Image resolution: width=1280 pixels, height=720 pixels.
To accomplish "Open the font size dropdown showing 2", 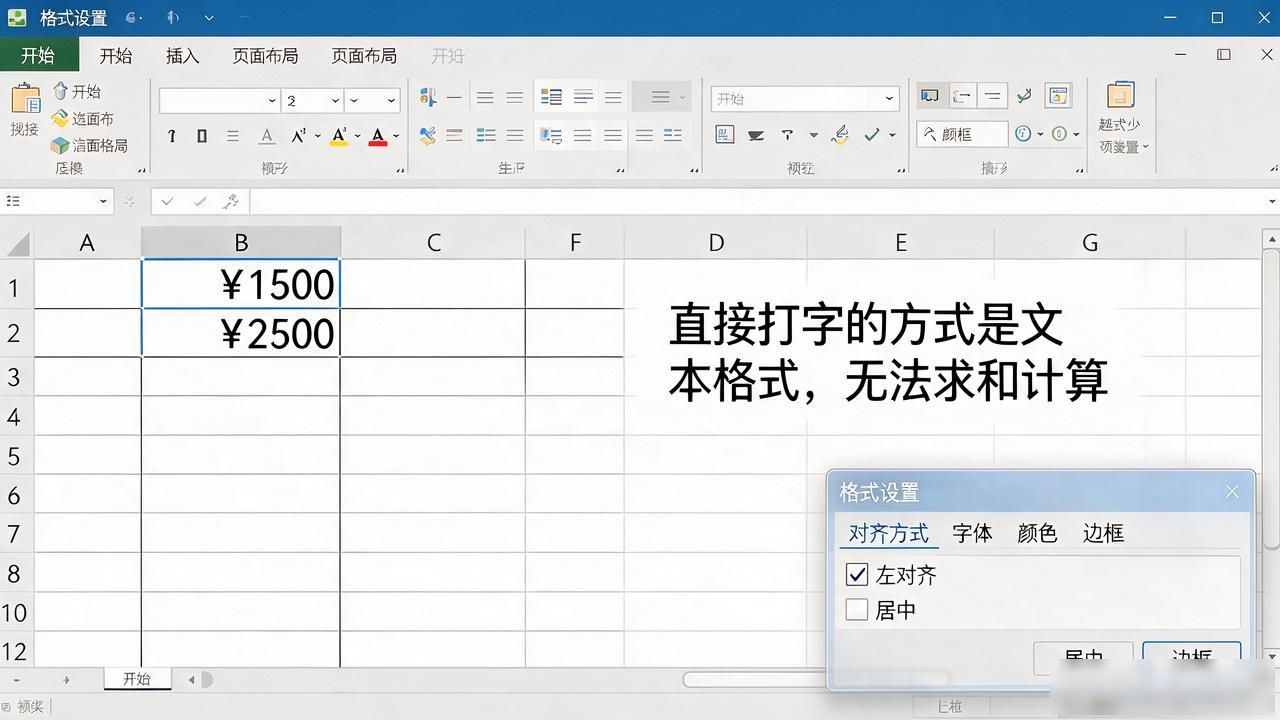I will (334, 100).
